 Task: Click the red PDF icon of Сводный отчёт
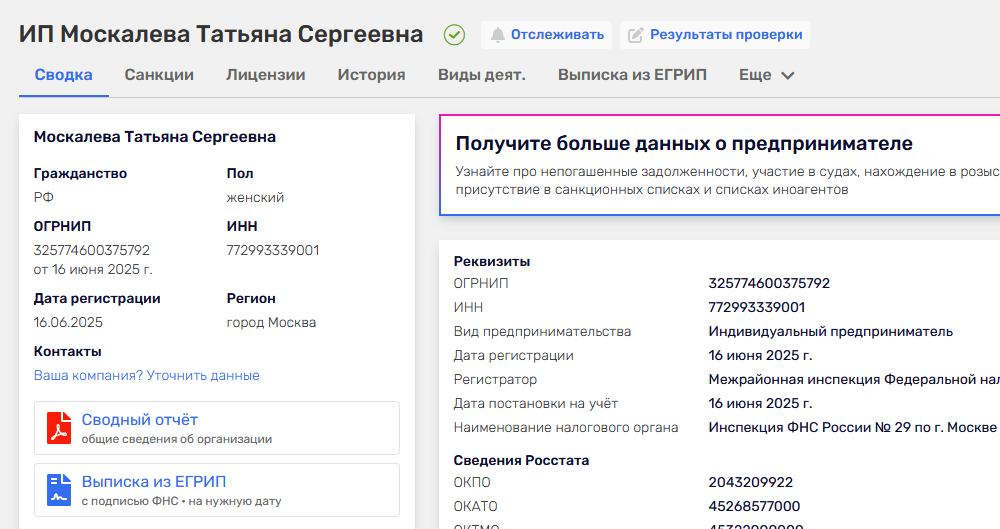click(59, 428)
